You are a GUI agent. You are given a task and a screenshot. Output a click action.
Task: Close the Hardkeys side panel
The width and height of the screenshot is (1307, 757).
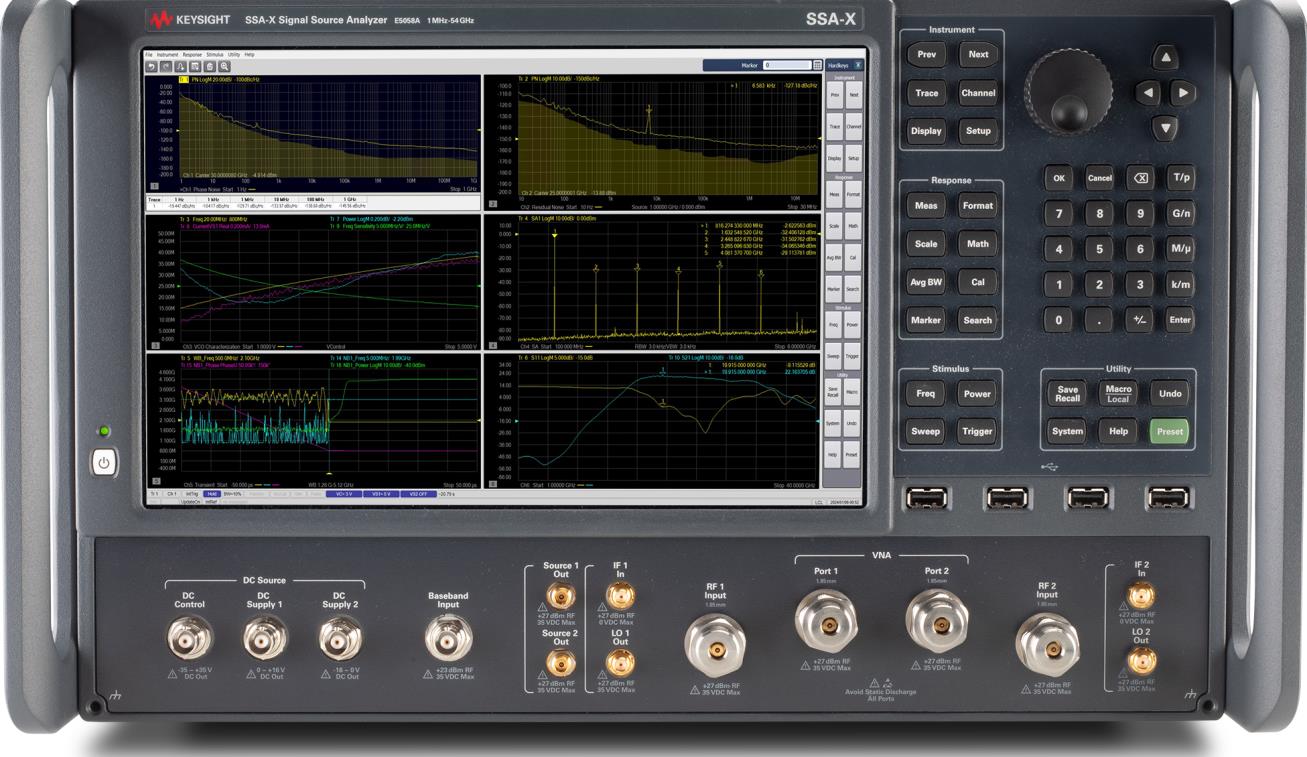857,65
